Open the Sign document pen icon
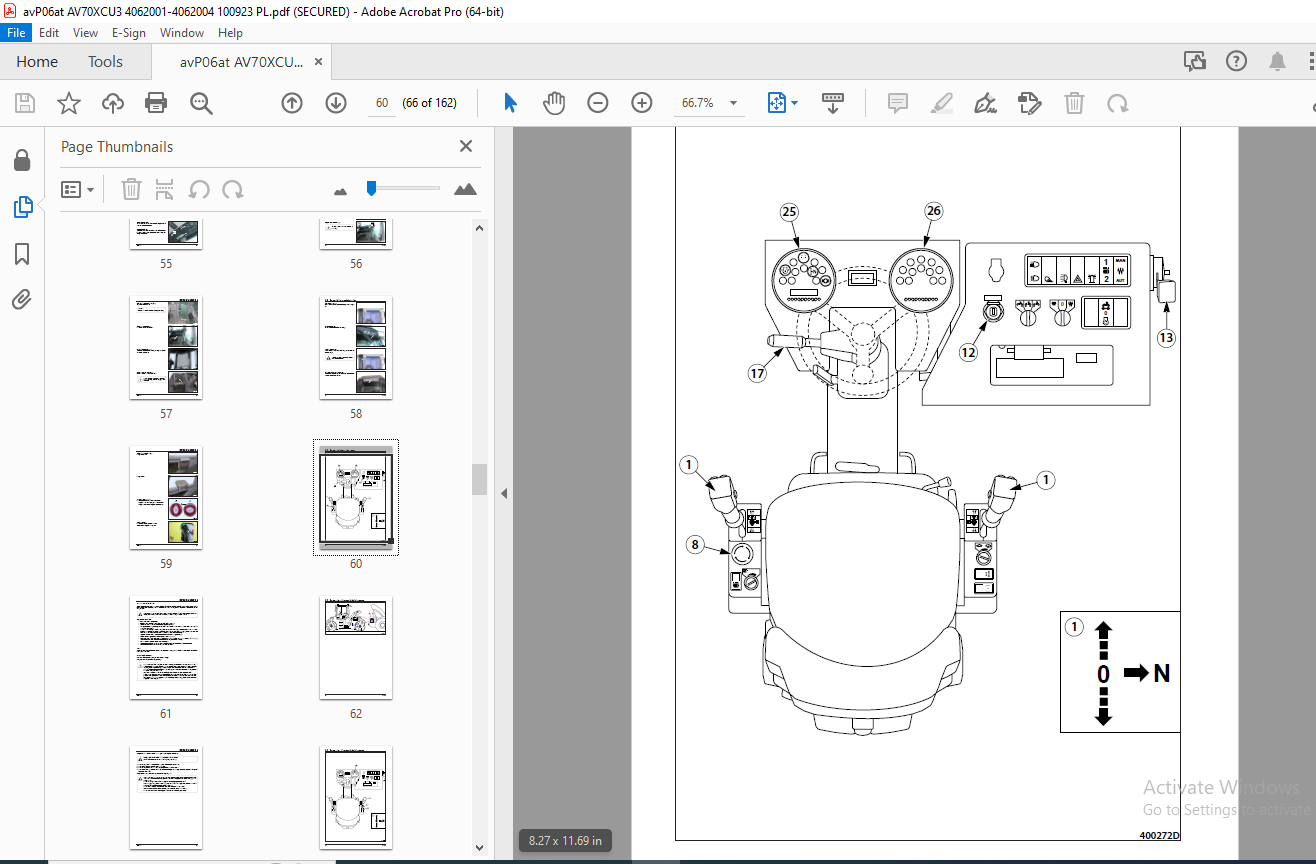Image resolution: width=1316 pixels, height=864 pixels. click(986, 103)
